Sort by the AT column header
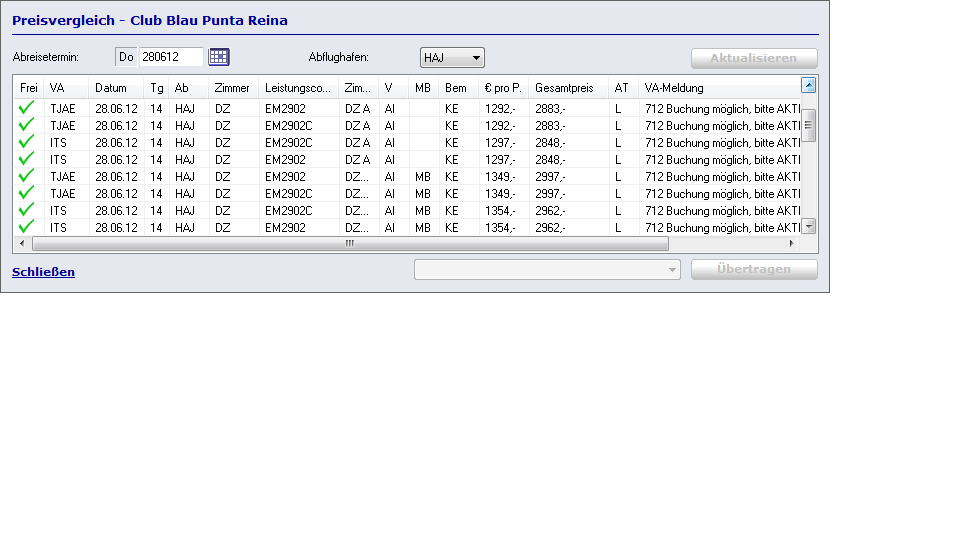 (x=623, y=88)
